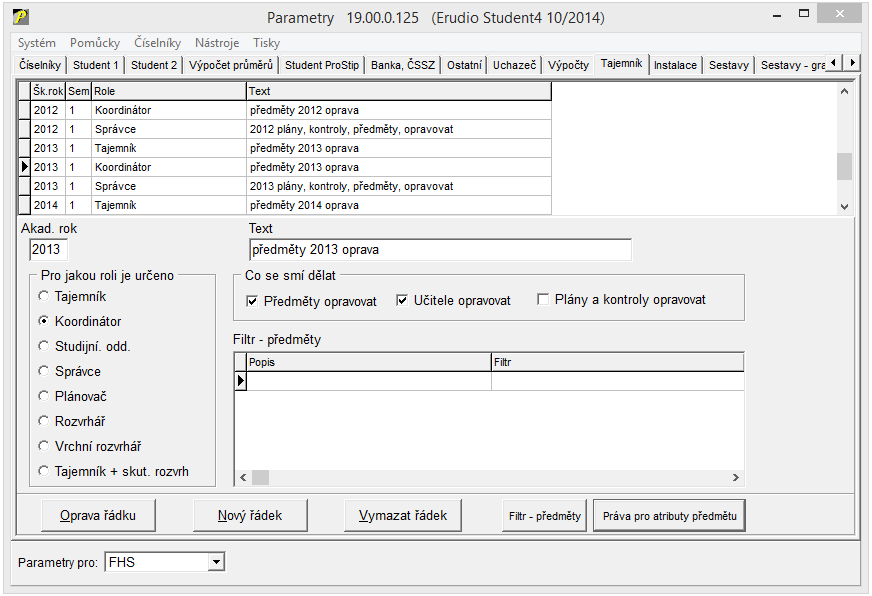
Task: Click the roles table vertical scrollbar thumb
Action: coord(844,166)
